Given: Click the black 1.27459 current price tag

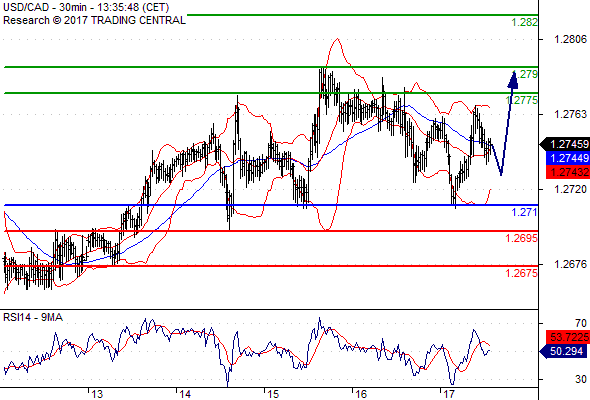Looking at the screenshot, I should [565, 144].
